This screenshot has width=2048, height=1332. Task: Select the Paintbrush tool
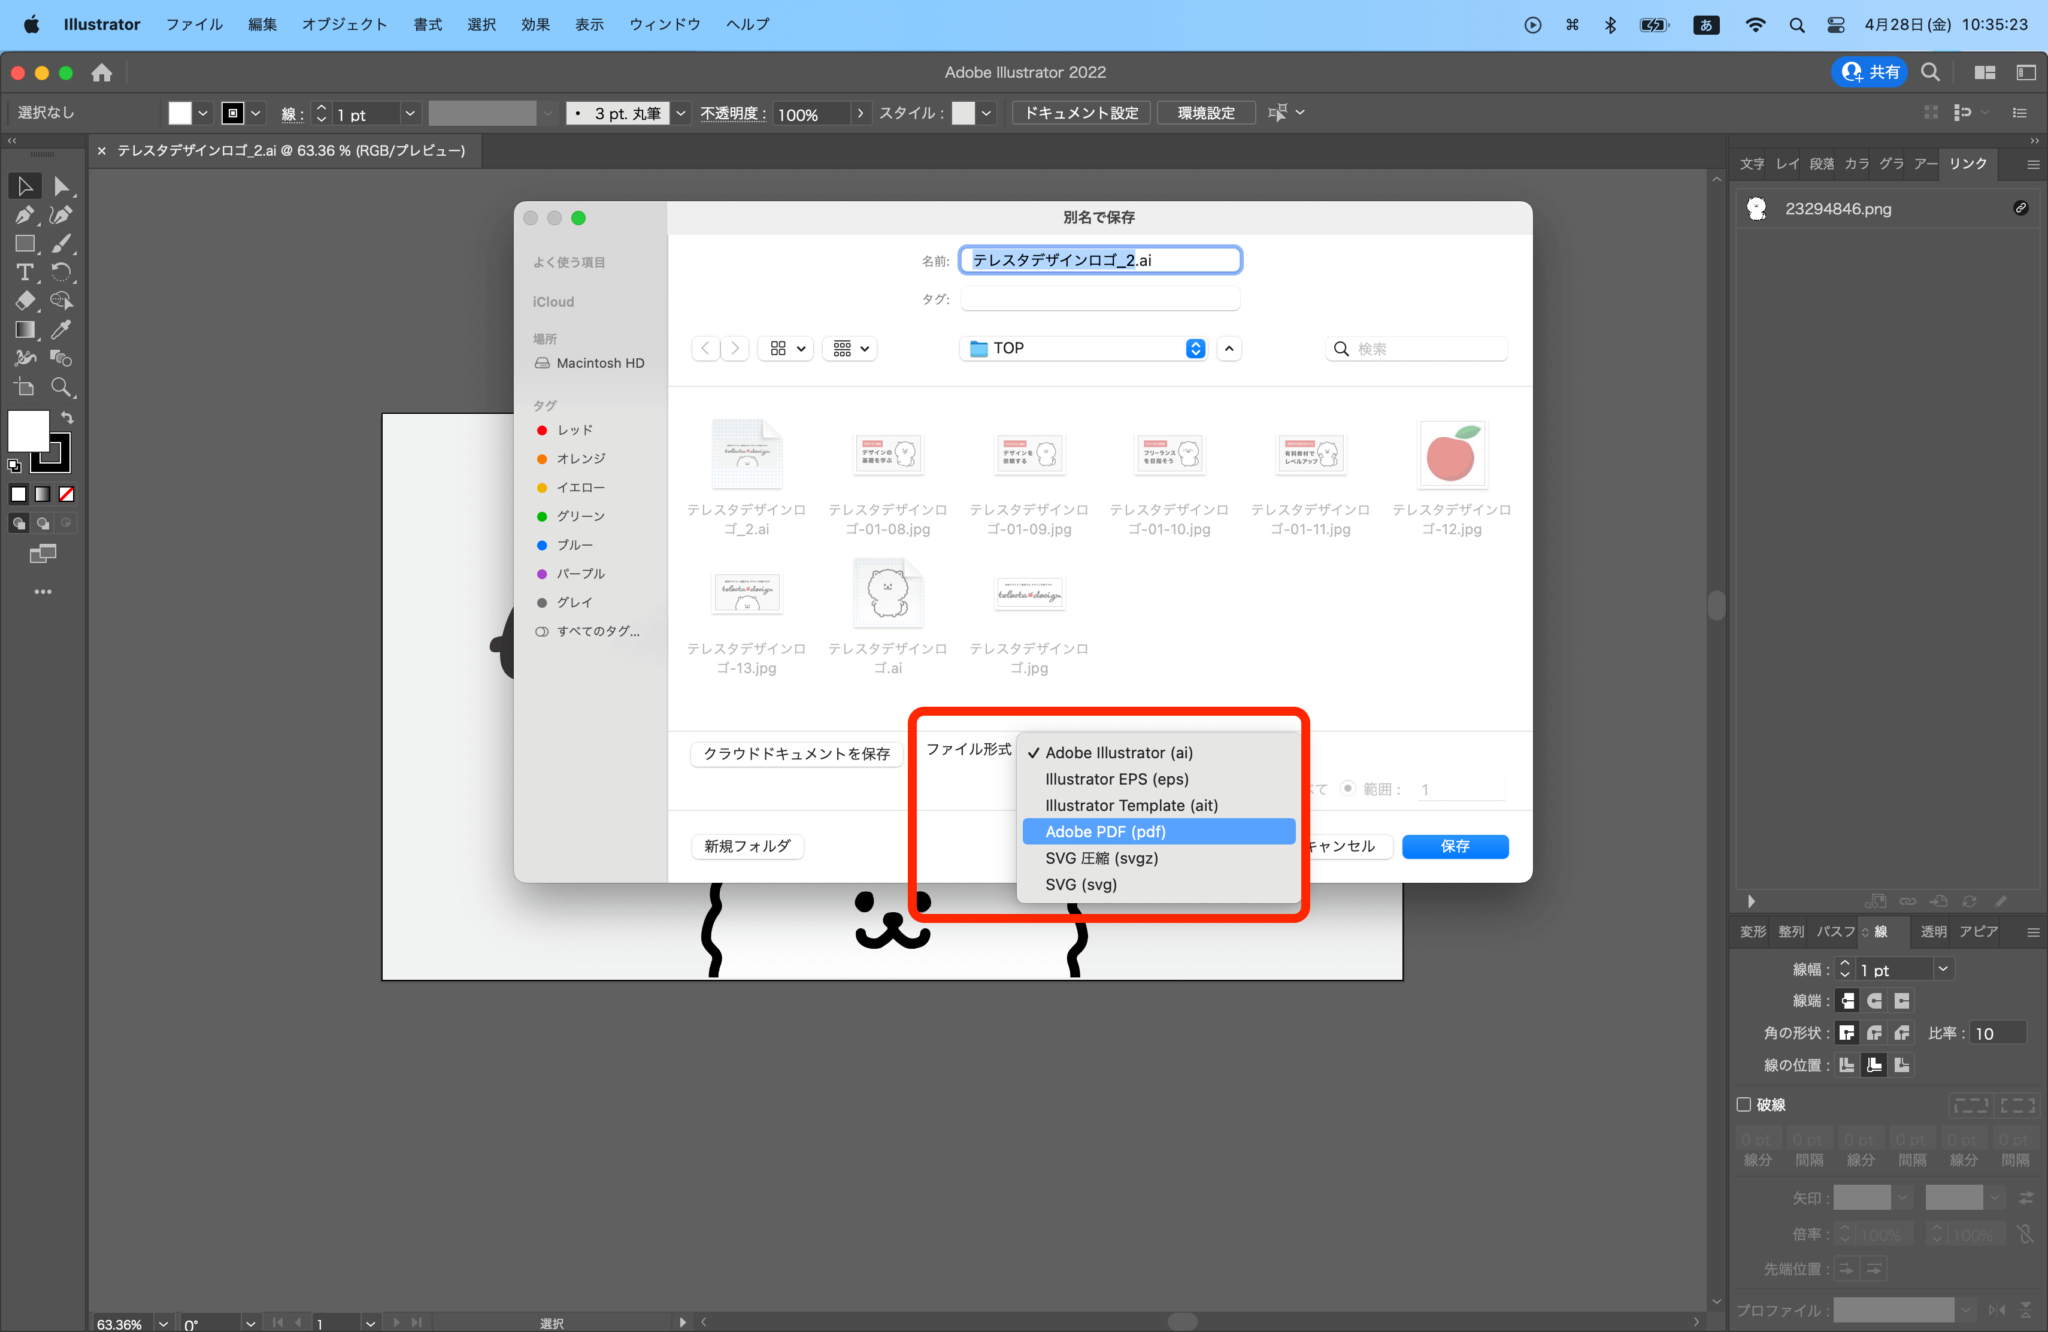click(x=63, y=244)
